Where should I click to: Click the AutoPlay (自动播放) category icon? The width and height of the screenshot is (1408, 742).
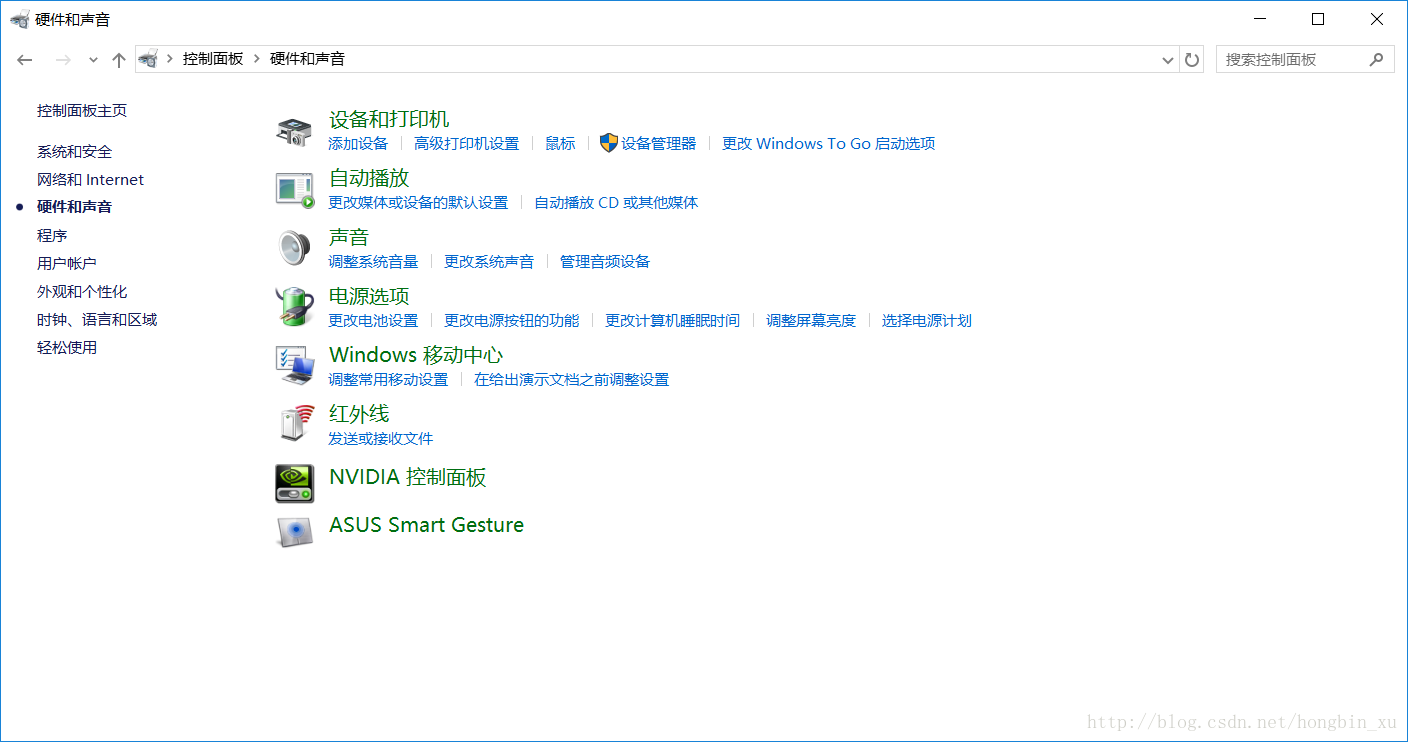pos(295,190)
